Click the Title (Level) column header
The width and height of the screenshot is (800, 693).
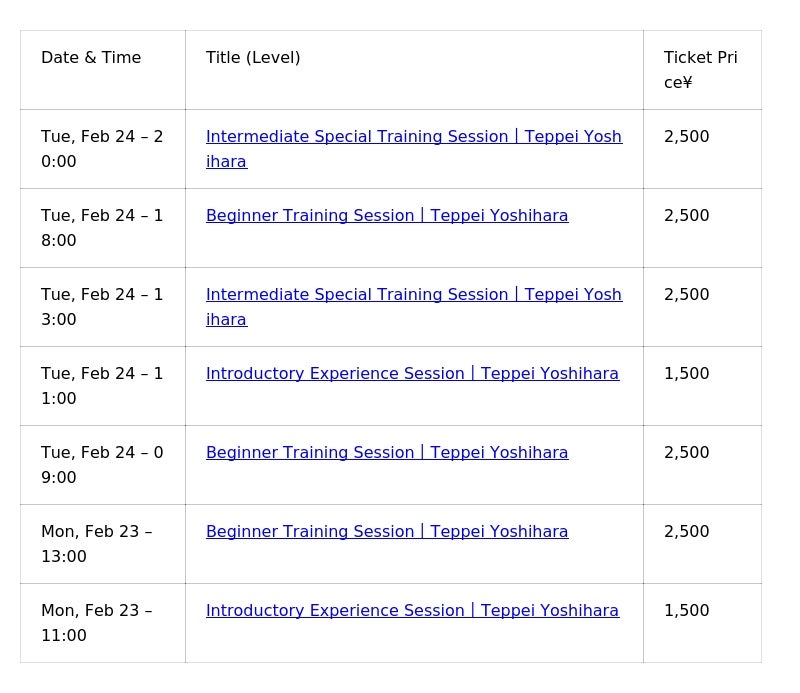coord(253,58)
